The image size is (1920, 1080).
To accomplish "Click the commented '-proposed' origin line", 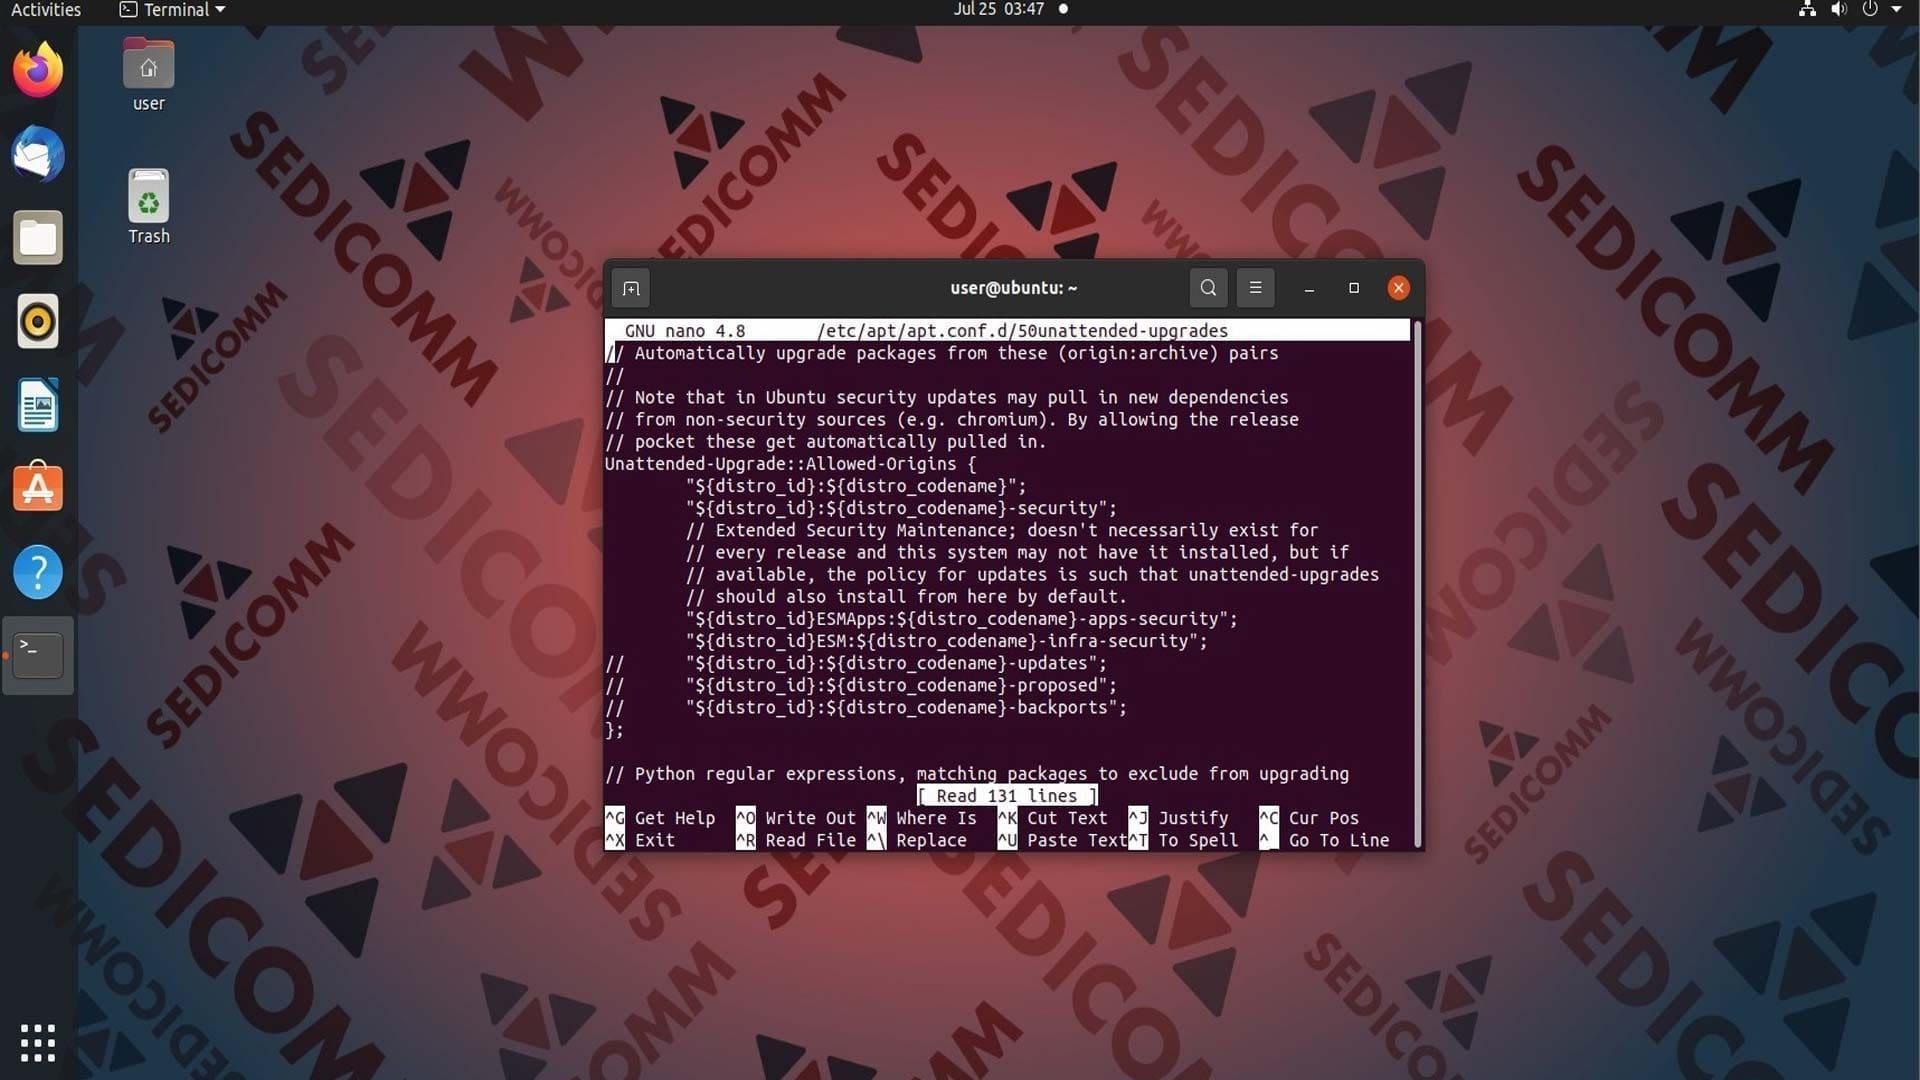I will pyautogui.click(x=861, y=685).
